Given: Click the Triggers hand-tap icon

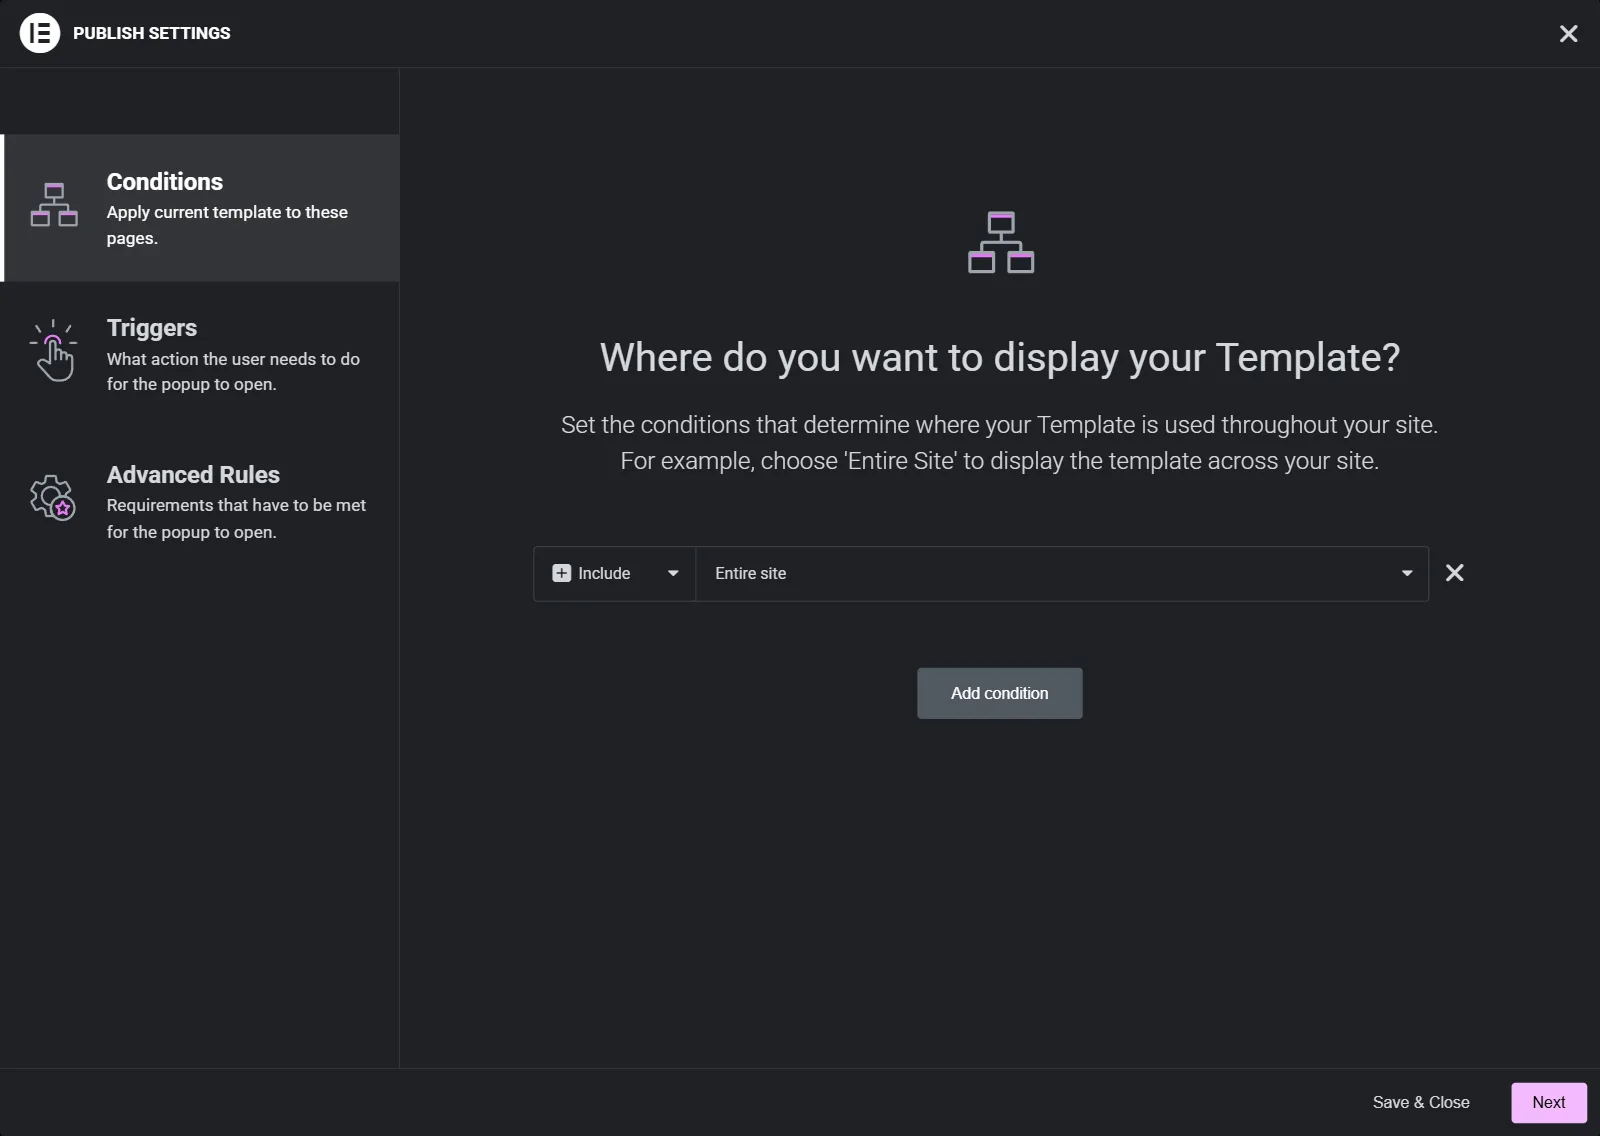Looking at the screenshot, I should (54, 350).
